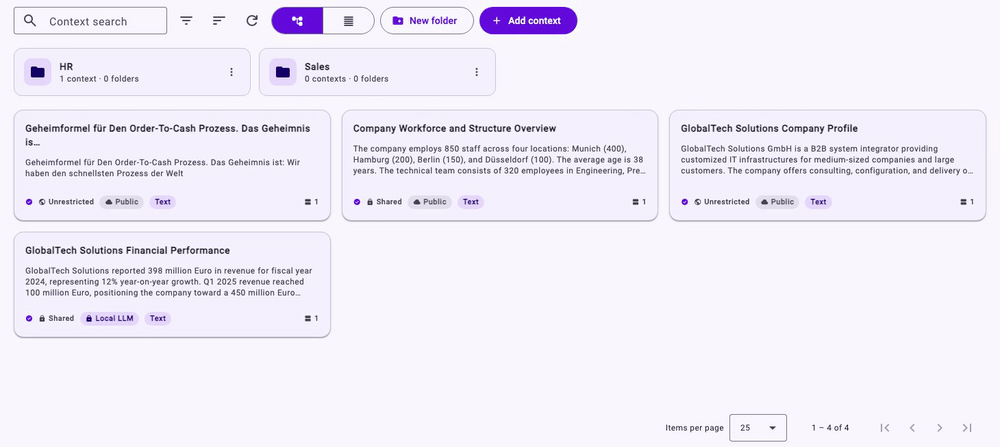Go to the next page

939,428
